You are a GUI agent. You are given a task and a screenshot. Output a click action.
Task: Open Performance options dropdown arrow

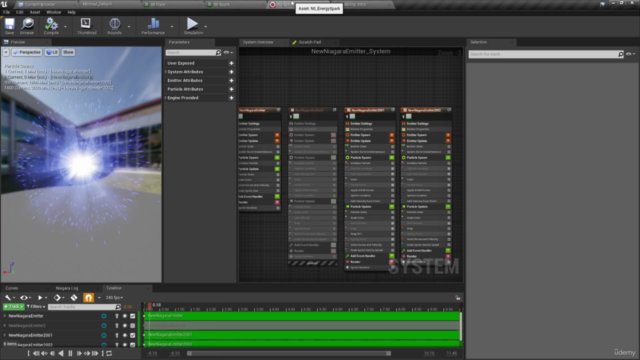(x=172, y=27)
